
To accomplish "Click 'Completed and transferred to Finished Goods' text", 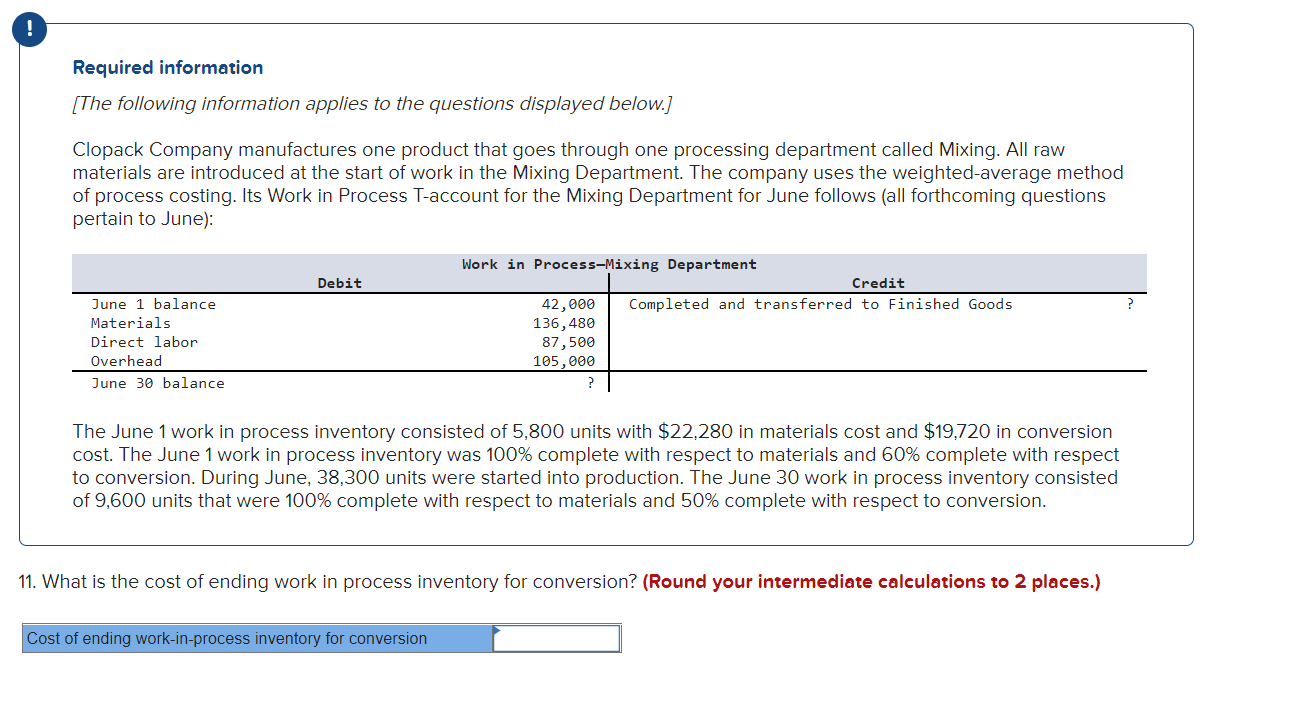I will (x=820, y=304).
